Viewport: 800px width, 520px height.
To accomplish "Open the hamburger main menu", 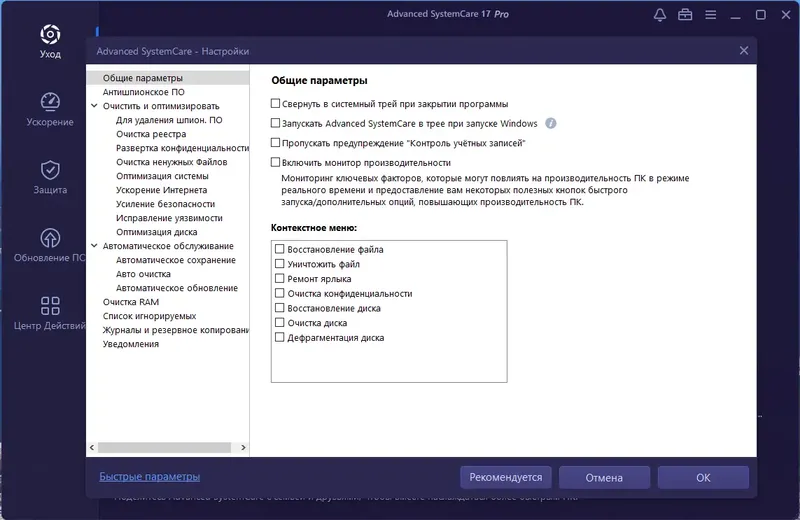I will pos(710,15).
